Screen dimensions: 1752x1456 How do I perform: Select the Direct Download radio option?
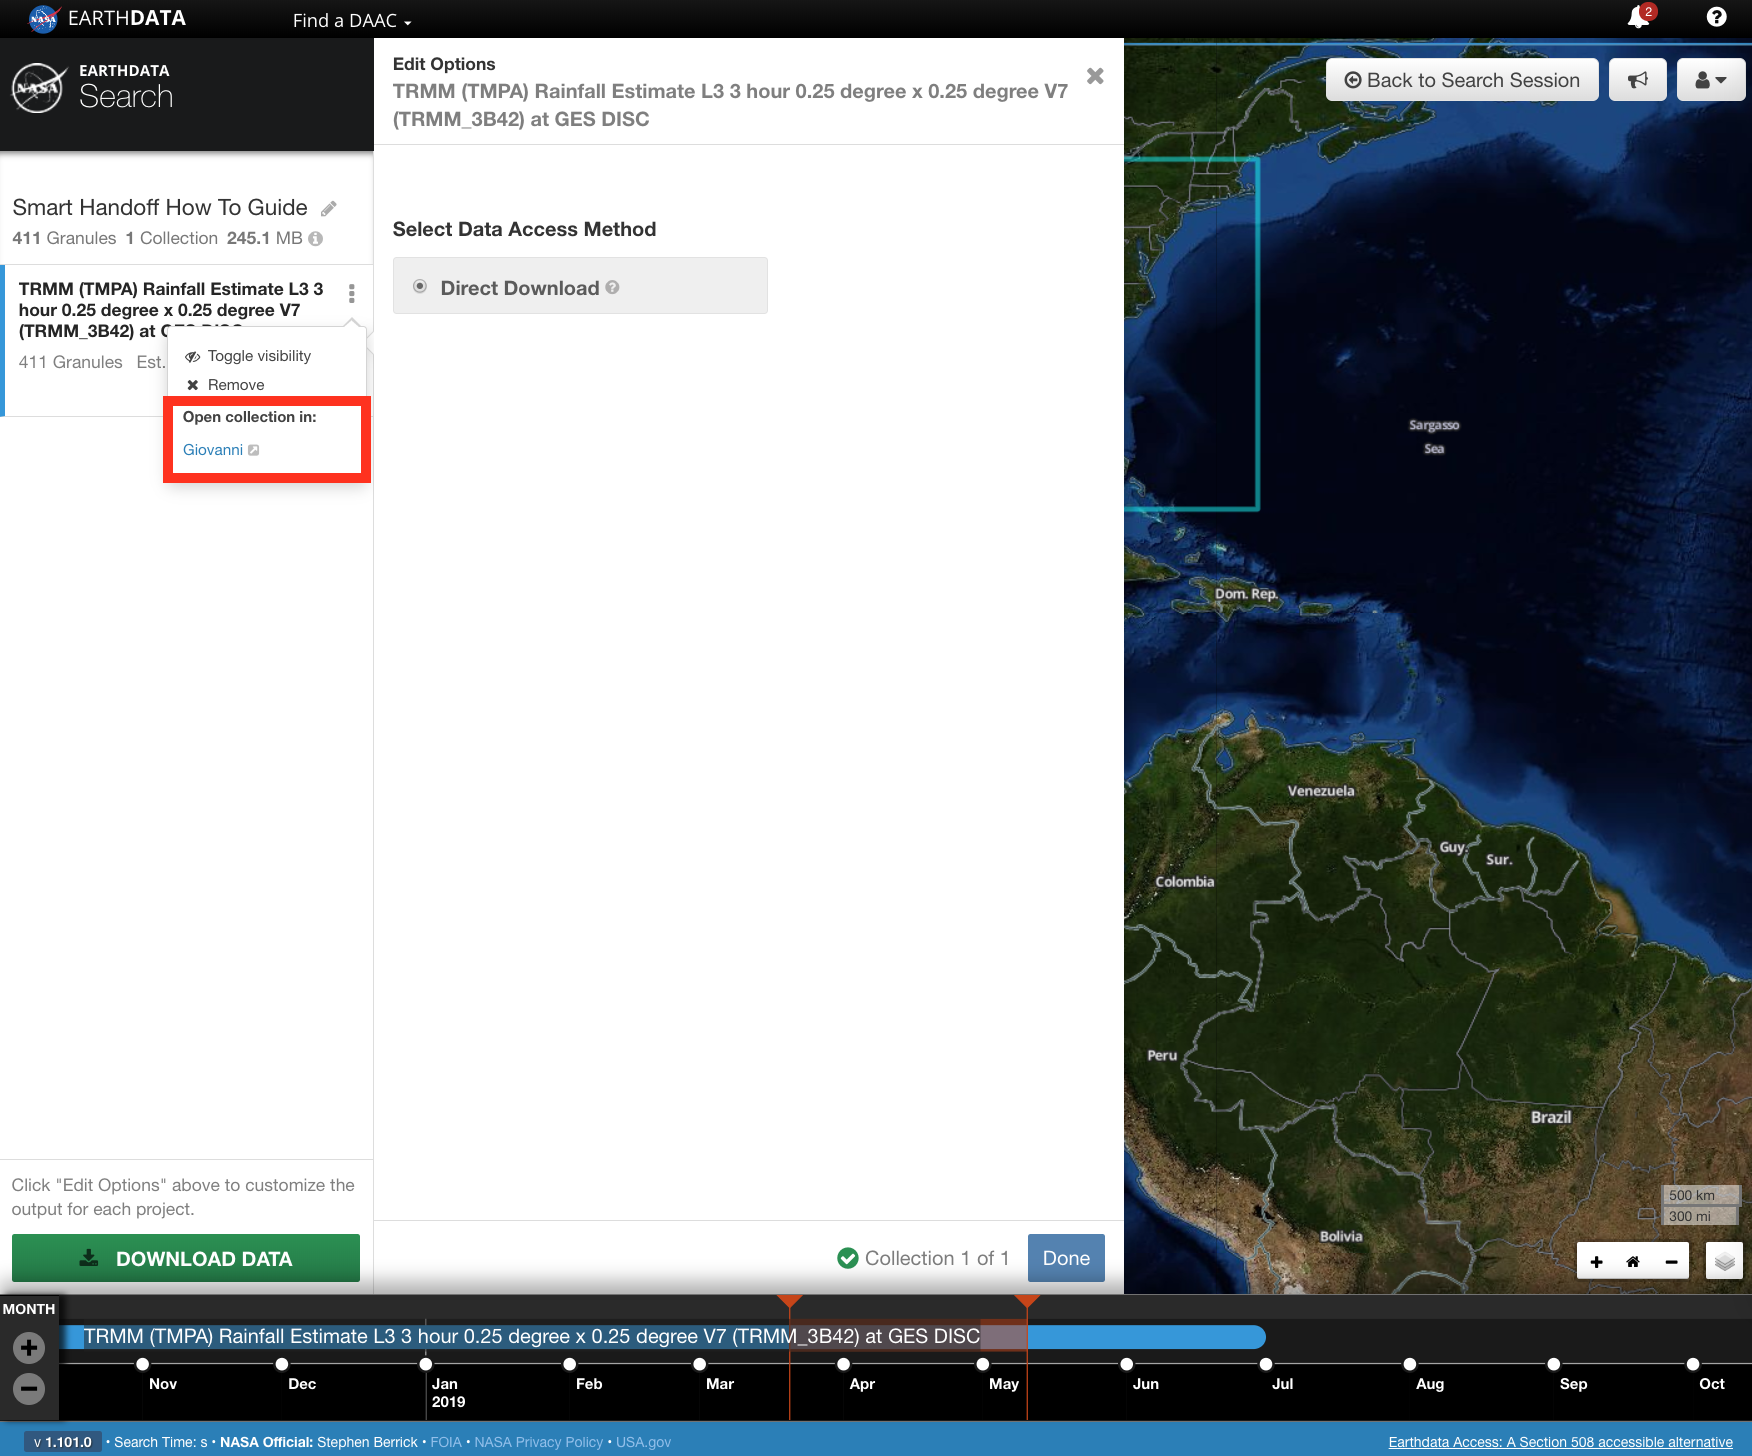tap(420, 287)
